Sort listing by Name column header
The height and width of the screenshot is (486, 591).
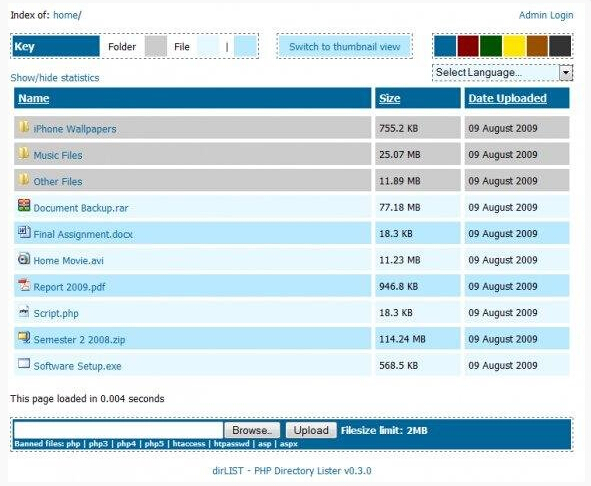point(34,98)
